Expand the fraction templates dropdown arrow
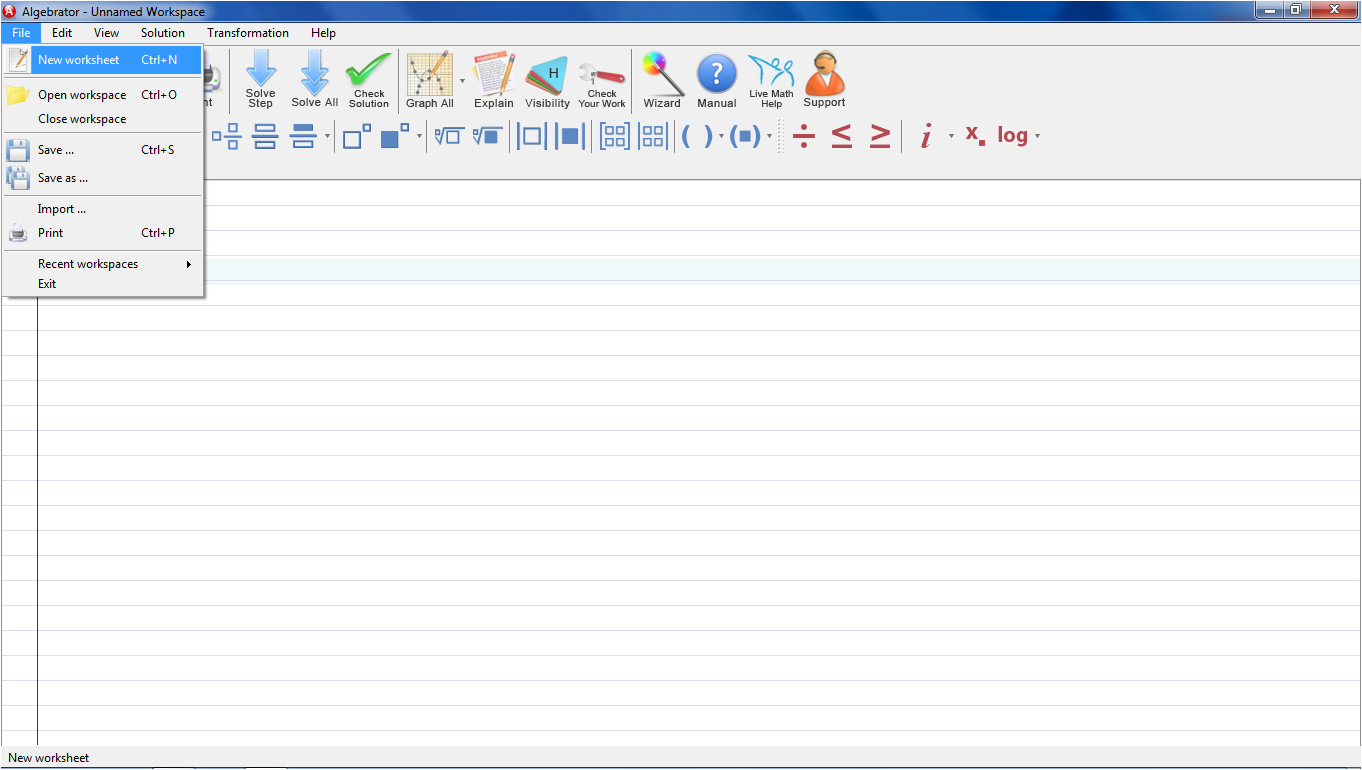The height and width of the screenshot is (770, 1362). [x=327, y=136]
